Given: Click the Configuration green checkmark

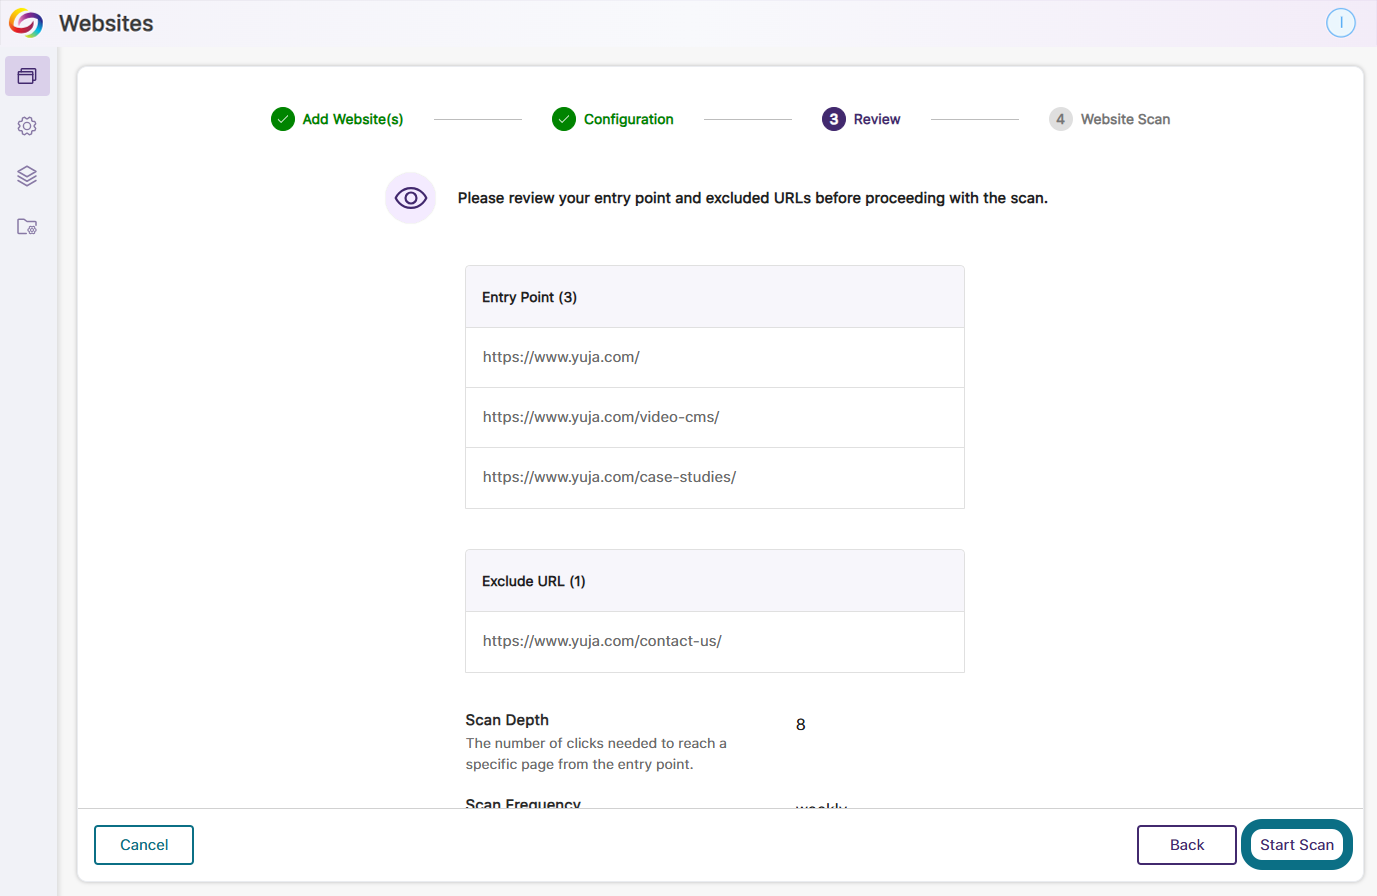Looking at the screenshot, I should coord(564,119).
